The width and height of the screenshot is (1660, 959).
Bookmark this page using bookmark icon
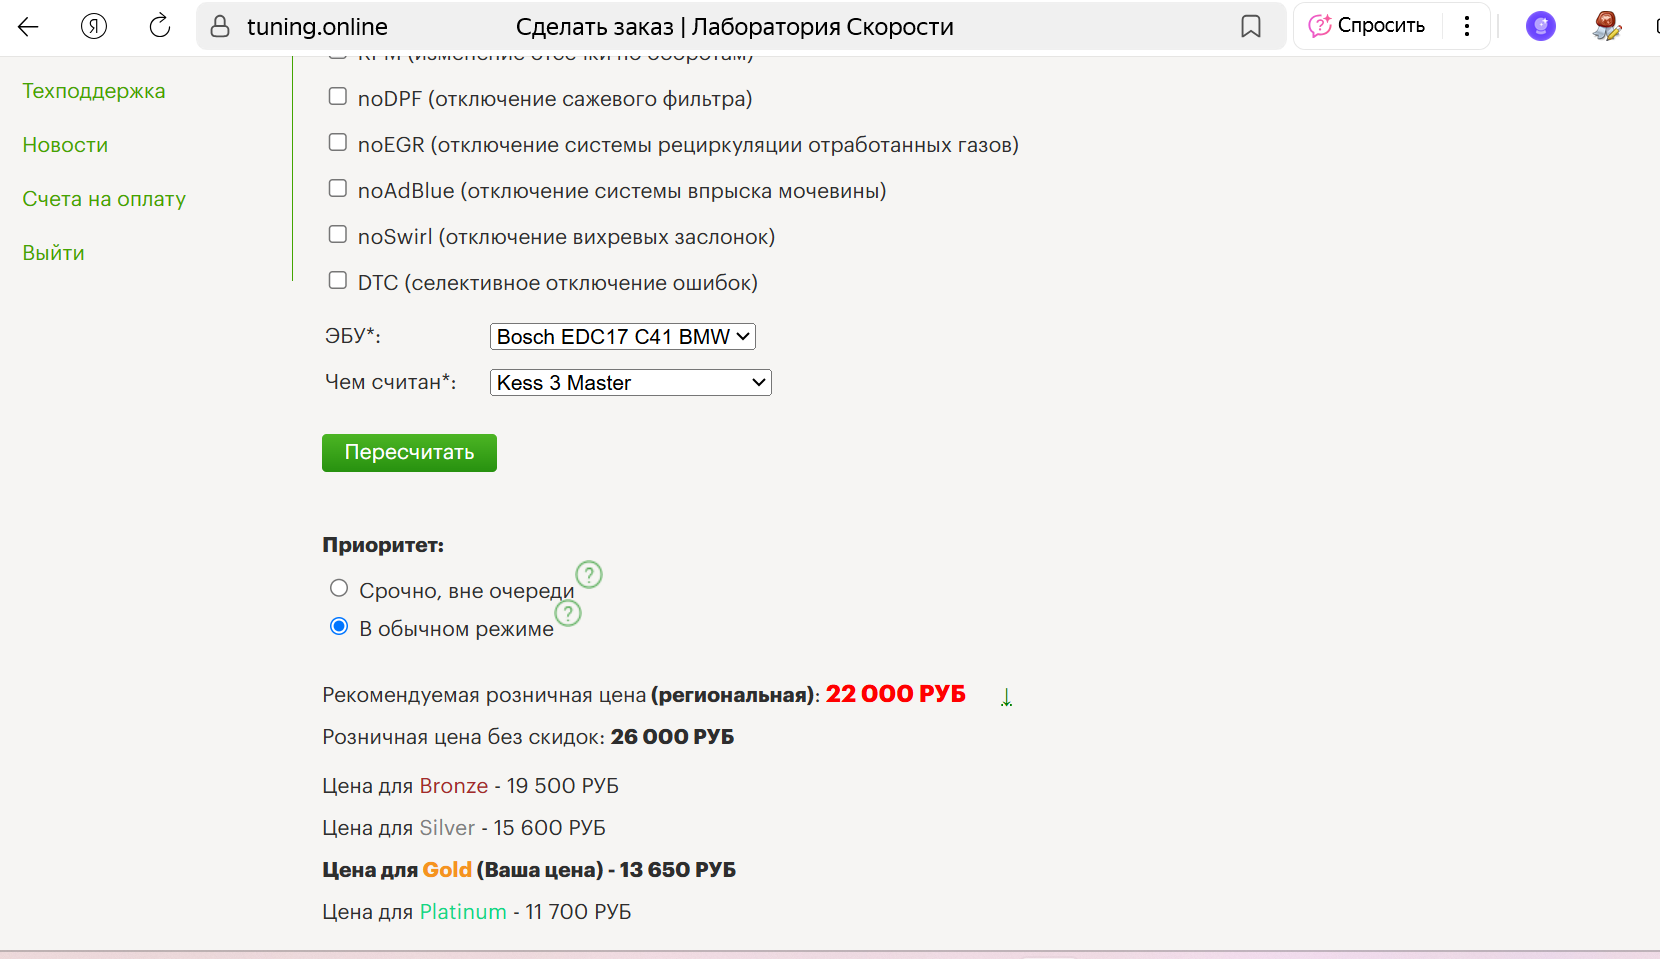(x=1250, y=27)
